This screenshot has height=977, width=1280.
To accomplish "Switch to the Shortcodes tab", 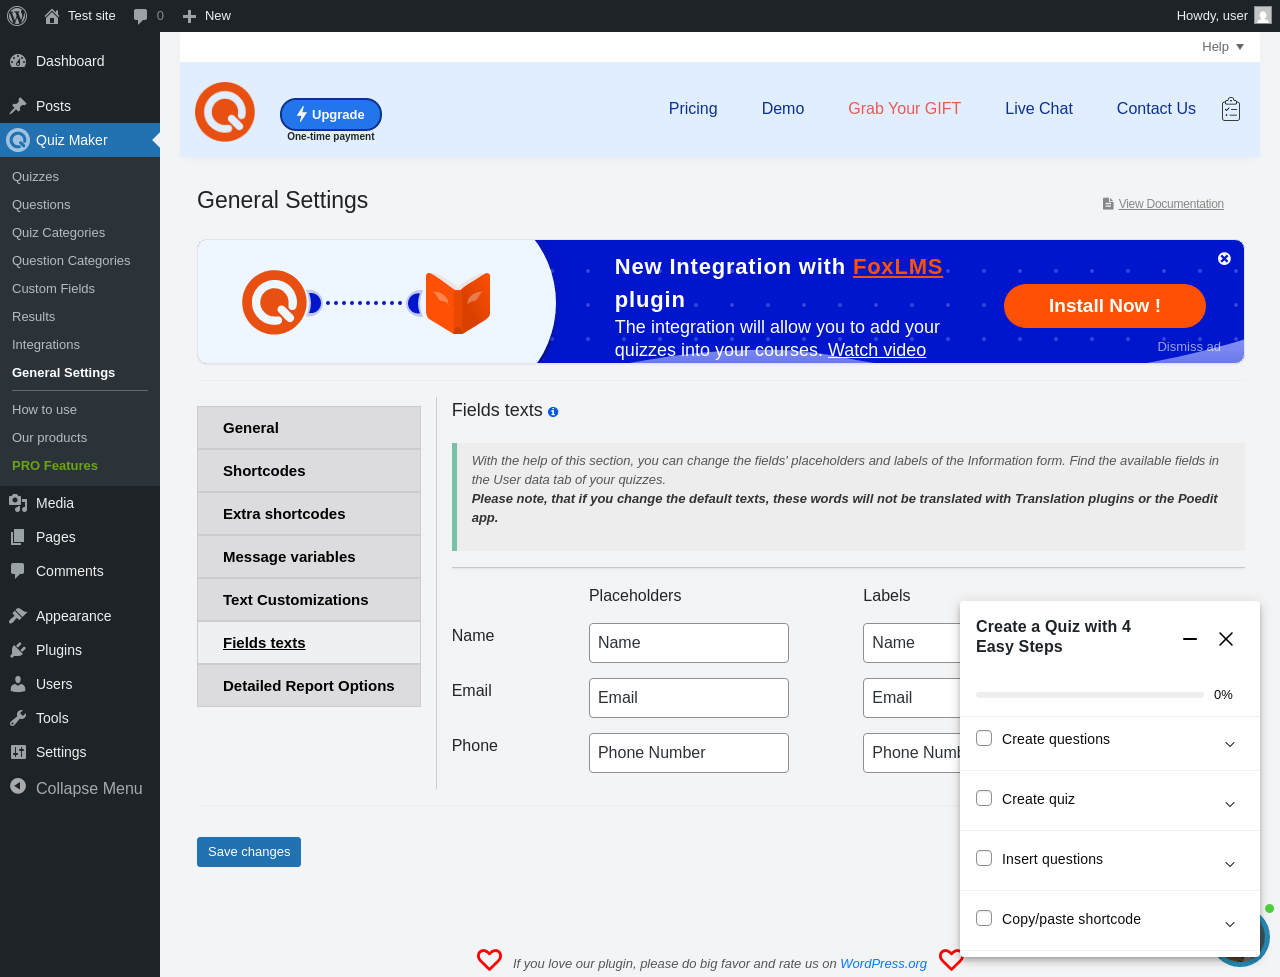I will pyautogui.click(x=309, y=471).
